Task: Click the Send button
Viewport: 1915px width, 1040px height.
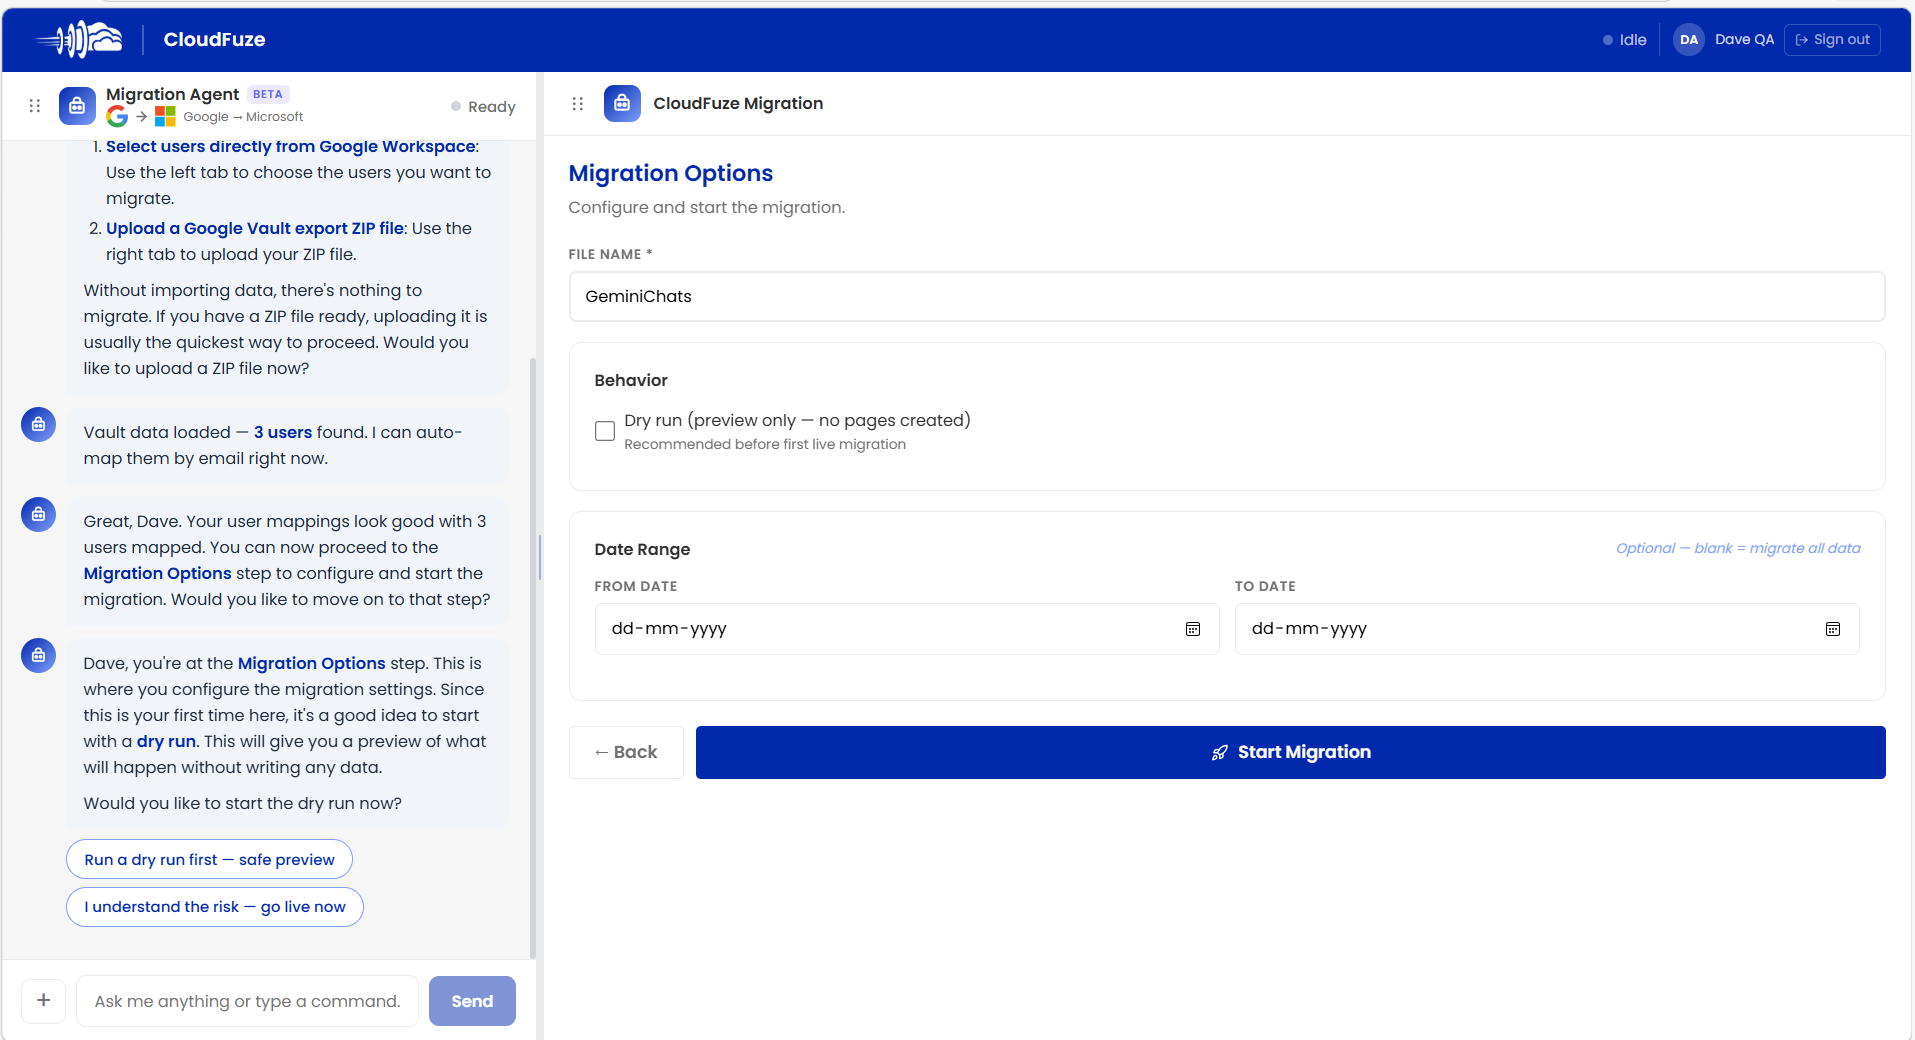Action: [x=472, y=1001]
